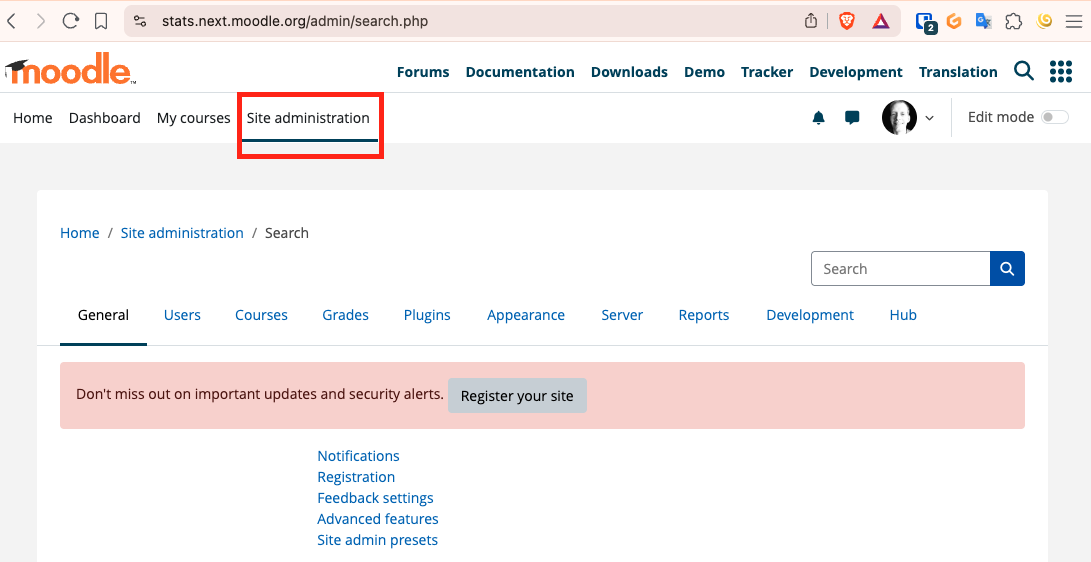Click the browser forward arrow
1091x562 pixels.
pos(40,22)
